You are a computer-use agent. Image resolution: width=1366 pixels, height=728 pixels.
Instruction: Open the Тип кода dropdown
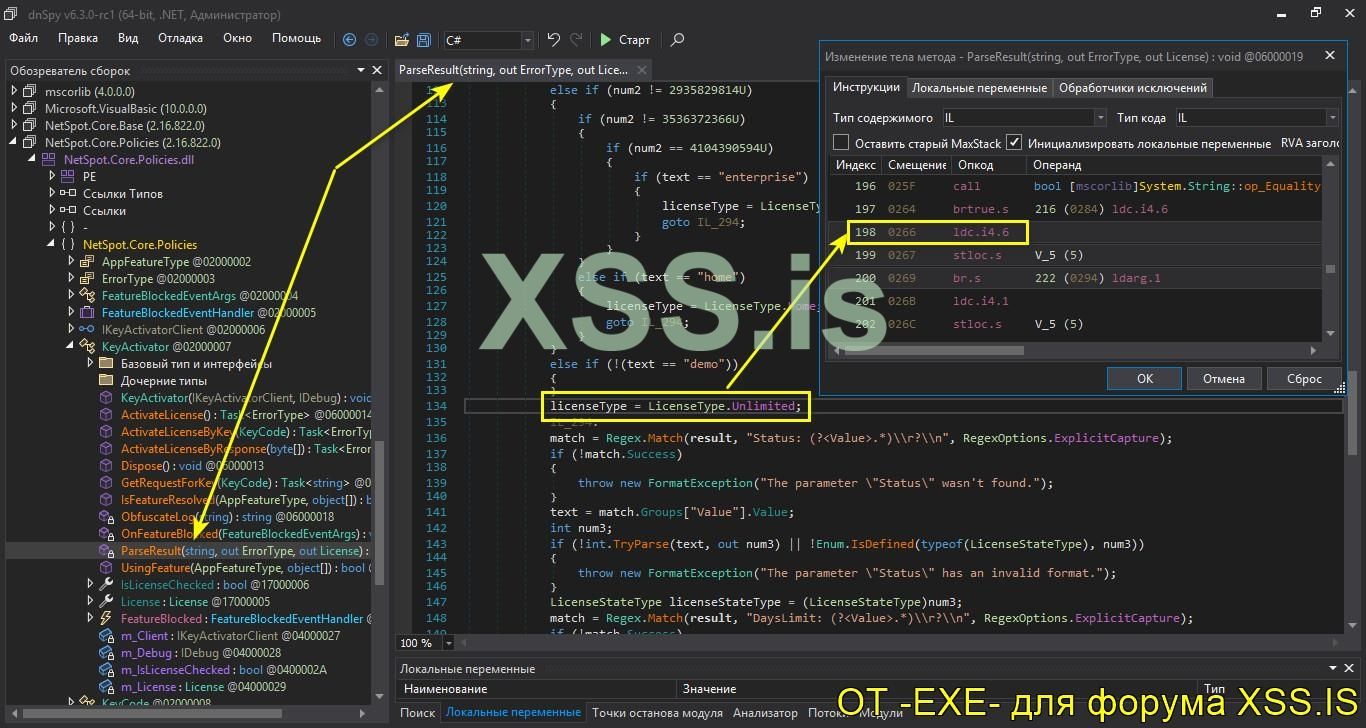pos(1332,118)
